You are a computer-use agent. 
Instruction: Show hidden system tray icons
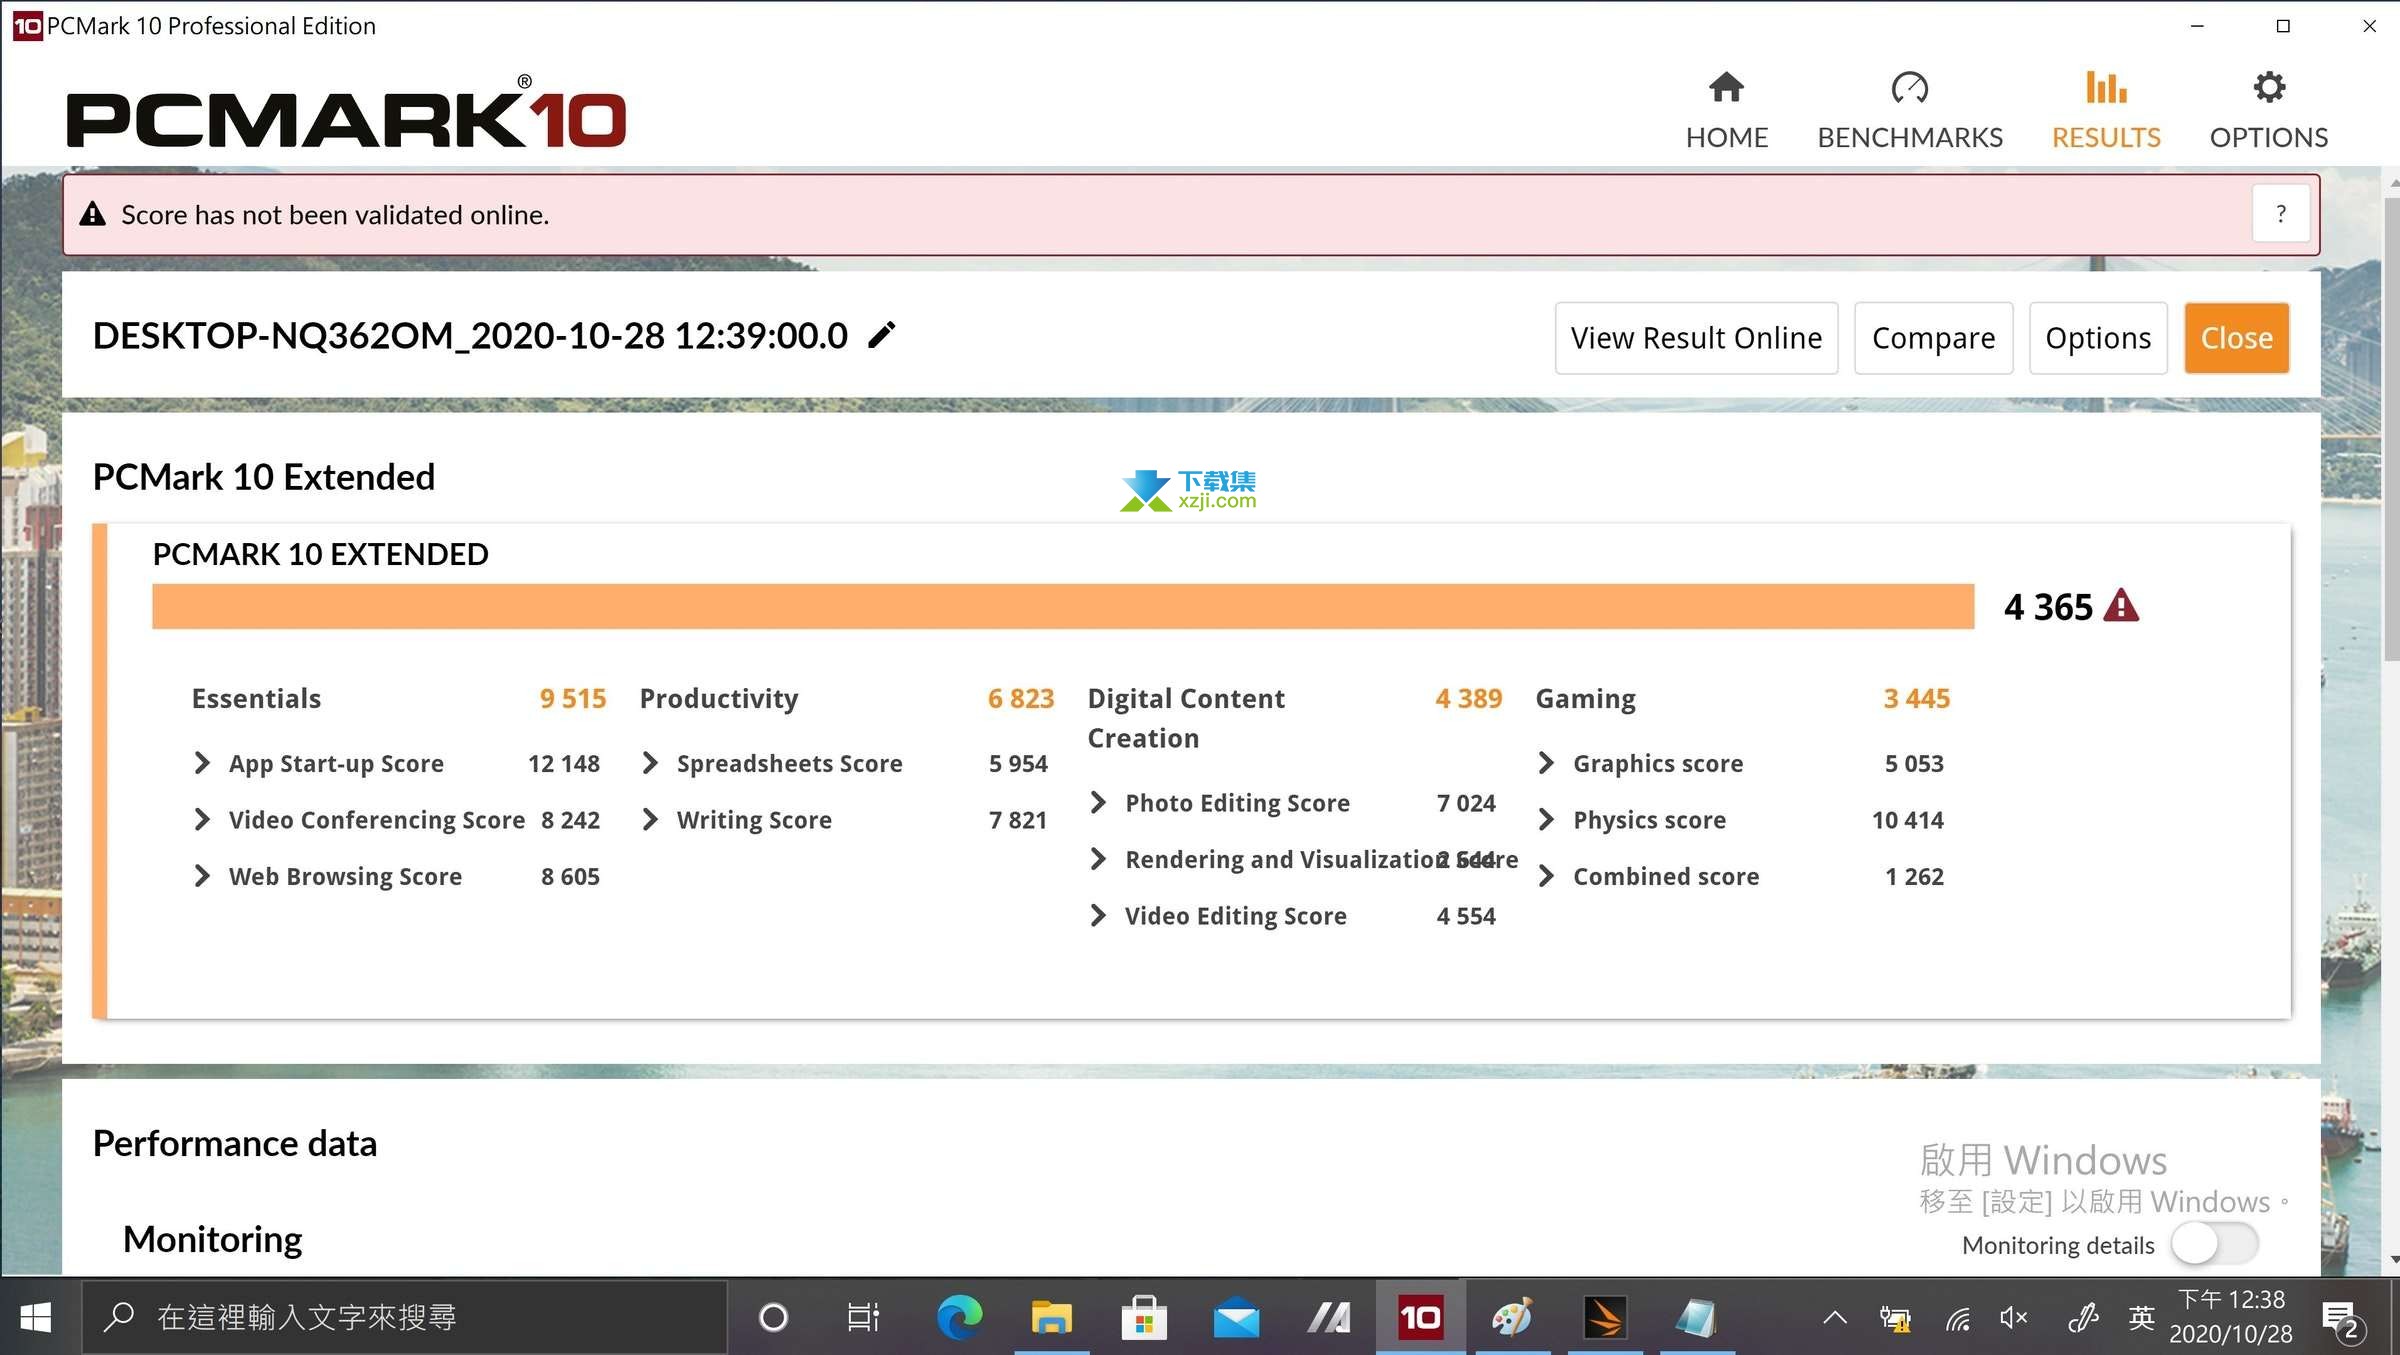1834,1317
